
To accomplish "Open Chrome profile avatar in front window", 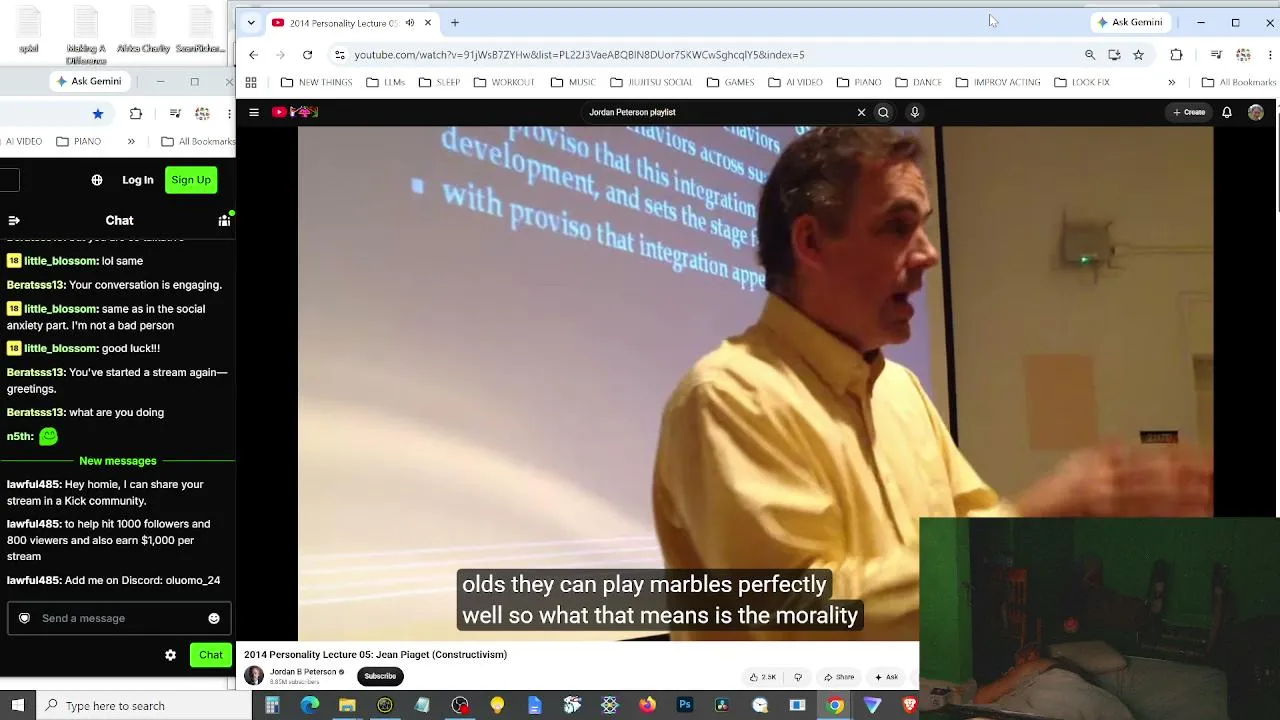I will pyautogui.click(x=1243, y=55).
